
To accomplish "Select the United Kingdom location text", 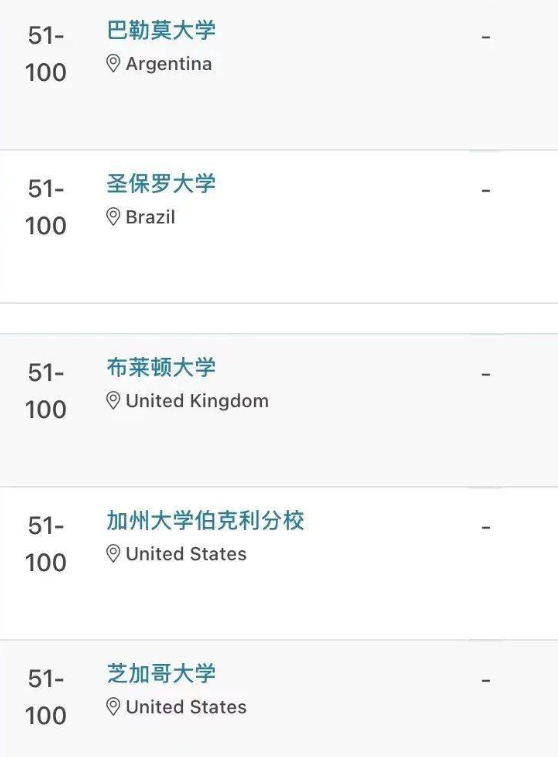I will click(x=197, y=401).
